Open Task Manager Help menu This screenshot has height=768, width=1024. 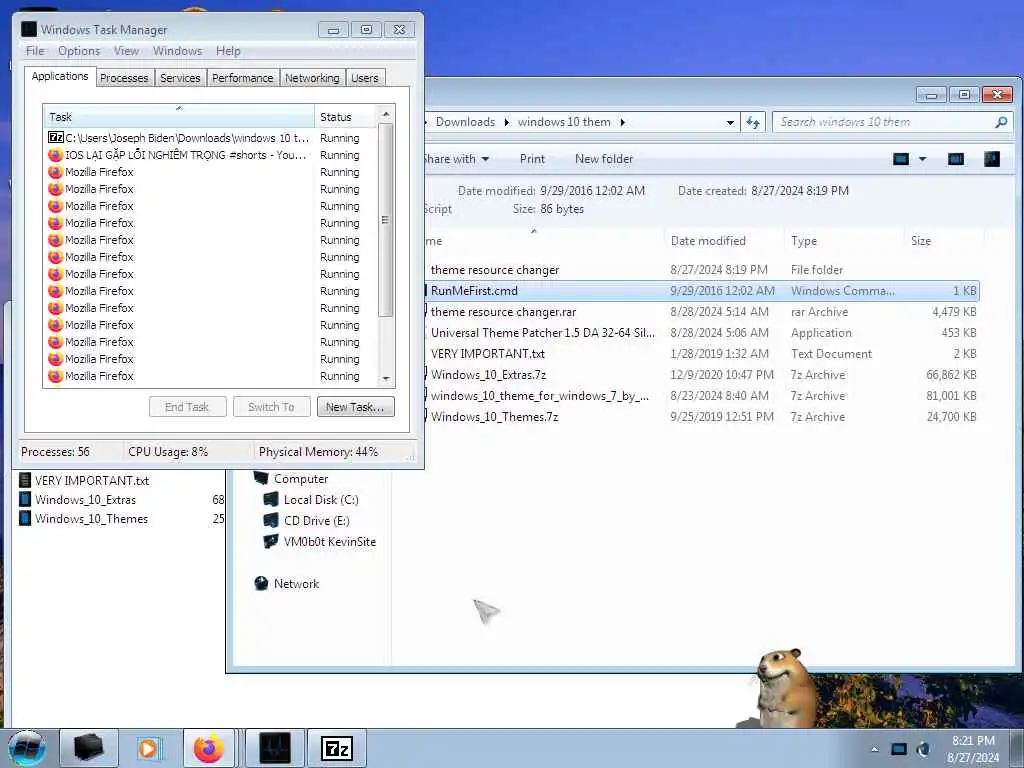tap(228, 51)
